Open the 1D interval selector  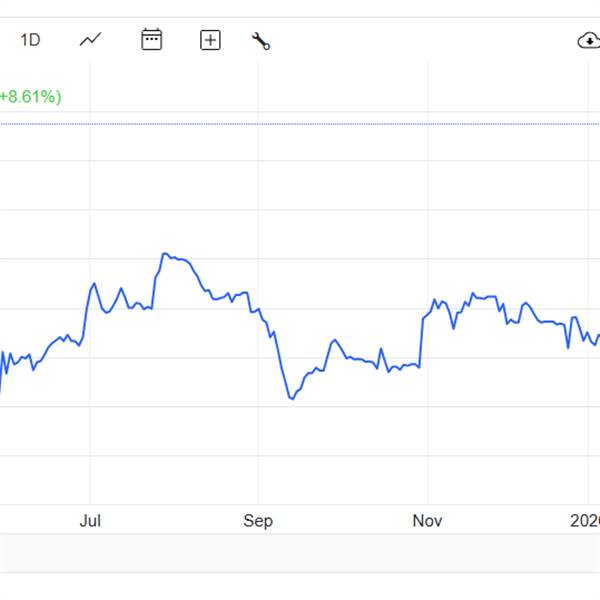coord(30,41)
